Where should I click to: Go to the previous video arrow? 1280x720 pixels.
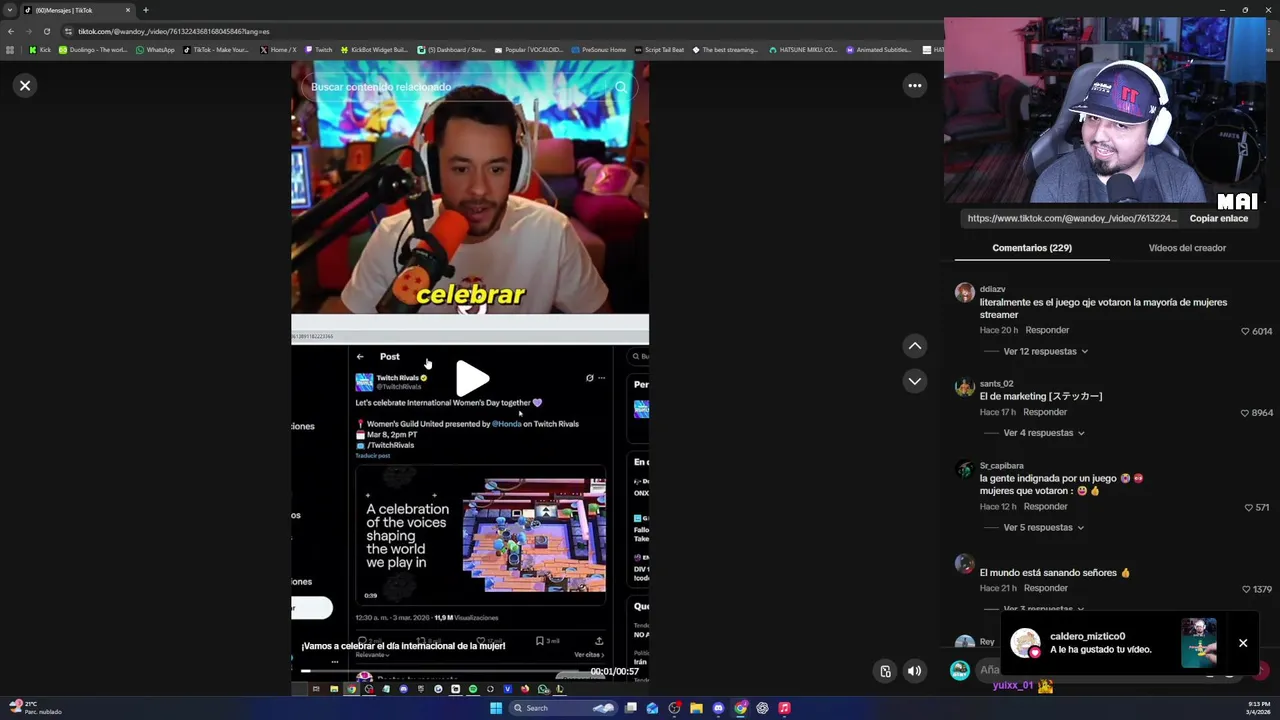[914, 346]
